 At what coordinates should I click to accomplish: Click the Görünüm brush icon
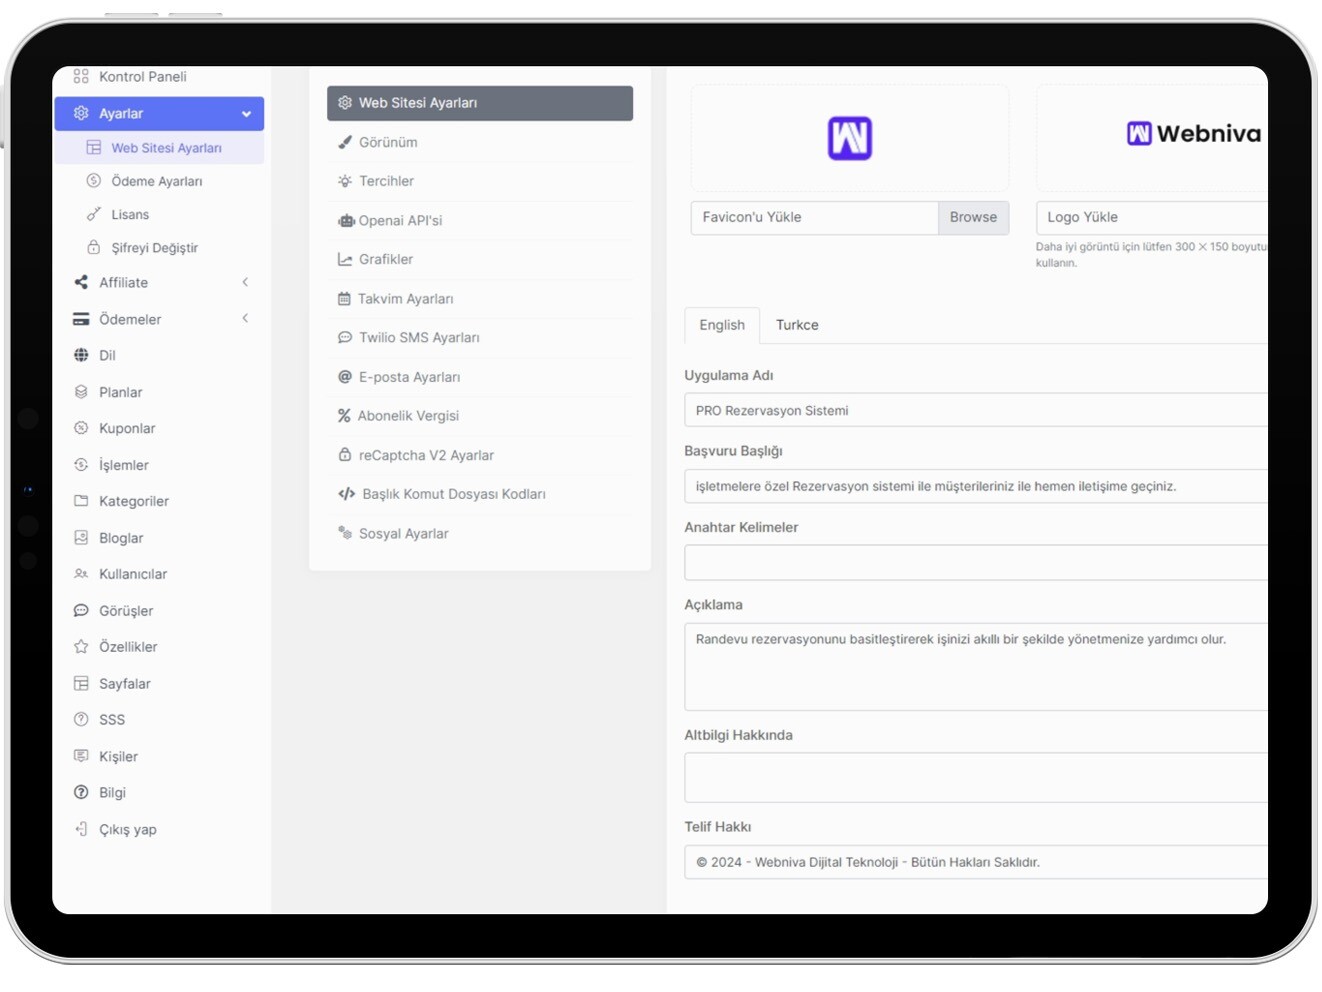click(x=345, y=142)
